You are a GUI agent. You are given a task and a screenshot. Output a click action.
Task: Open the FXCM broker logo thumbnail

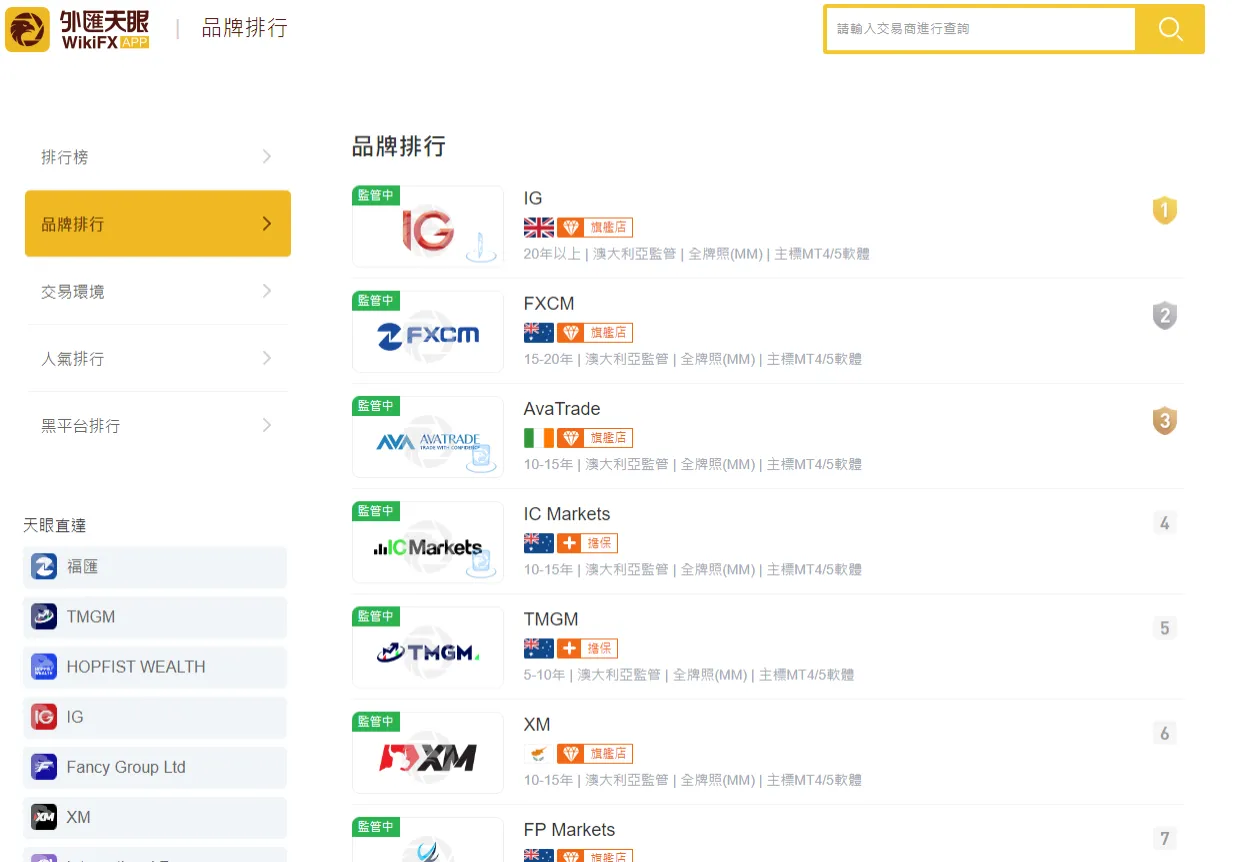click(x=428, y=332)
